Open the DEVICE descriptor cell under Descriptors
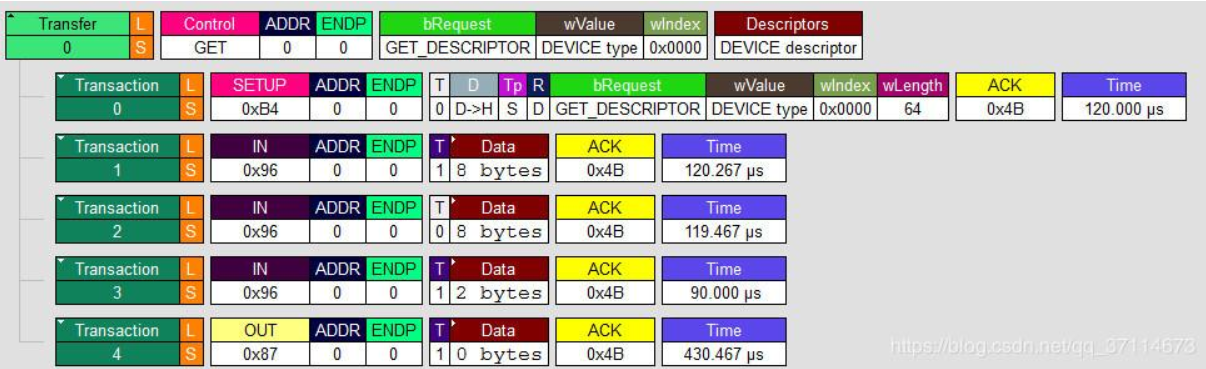The height and width of the screenshot is (369, 1206). [x=789, y=35]
